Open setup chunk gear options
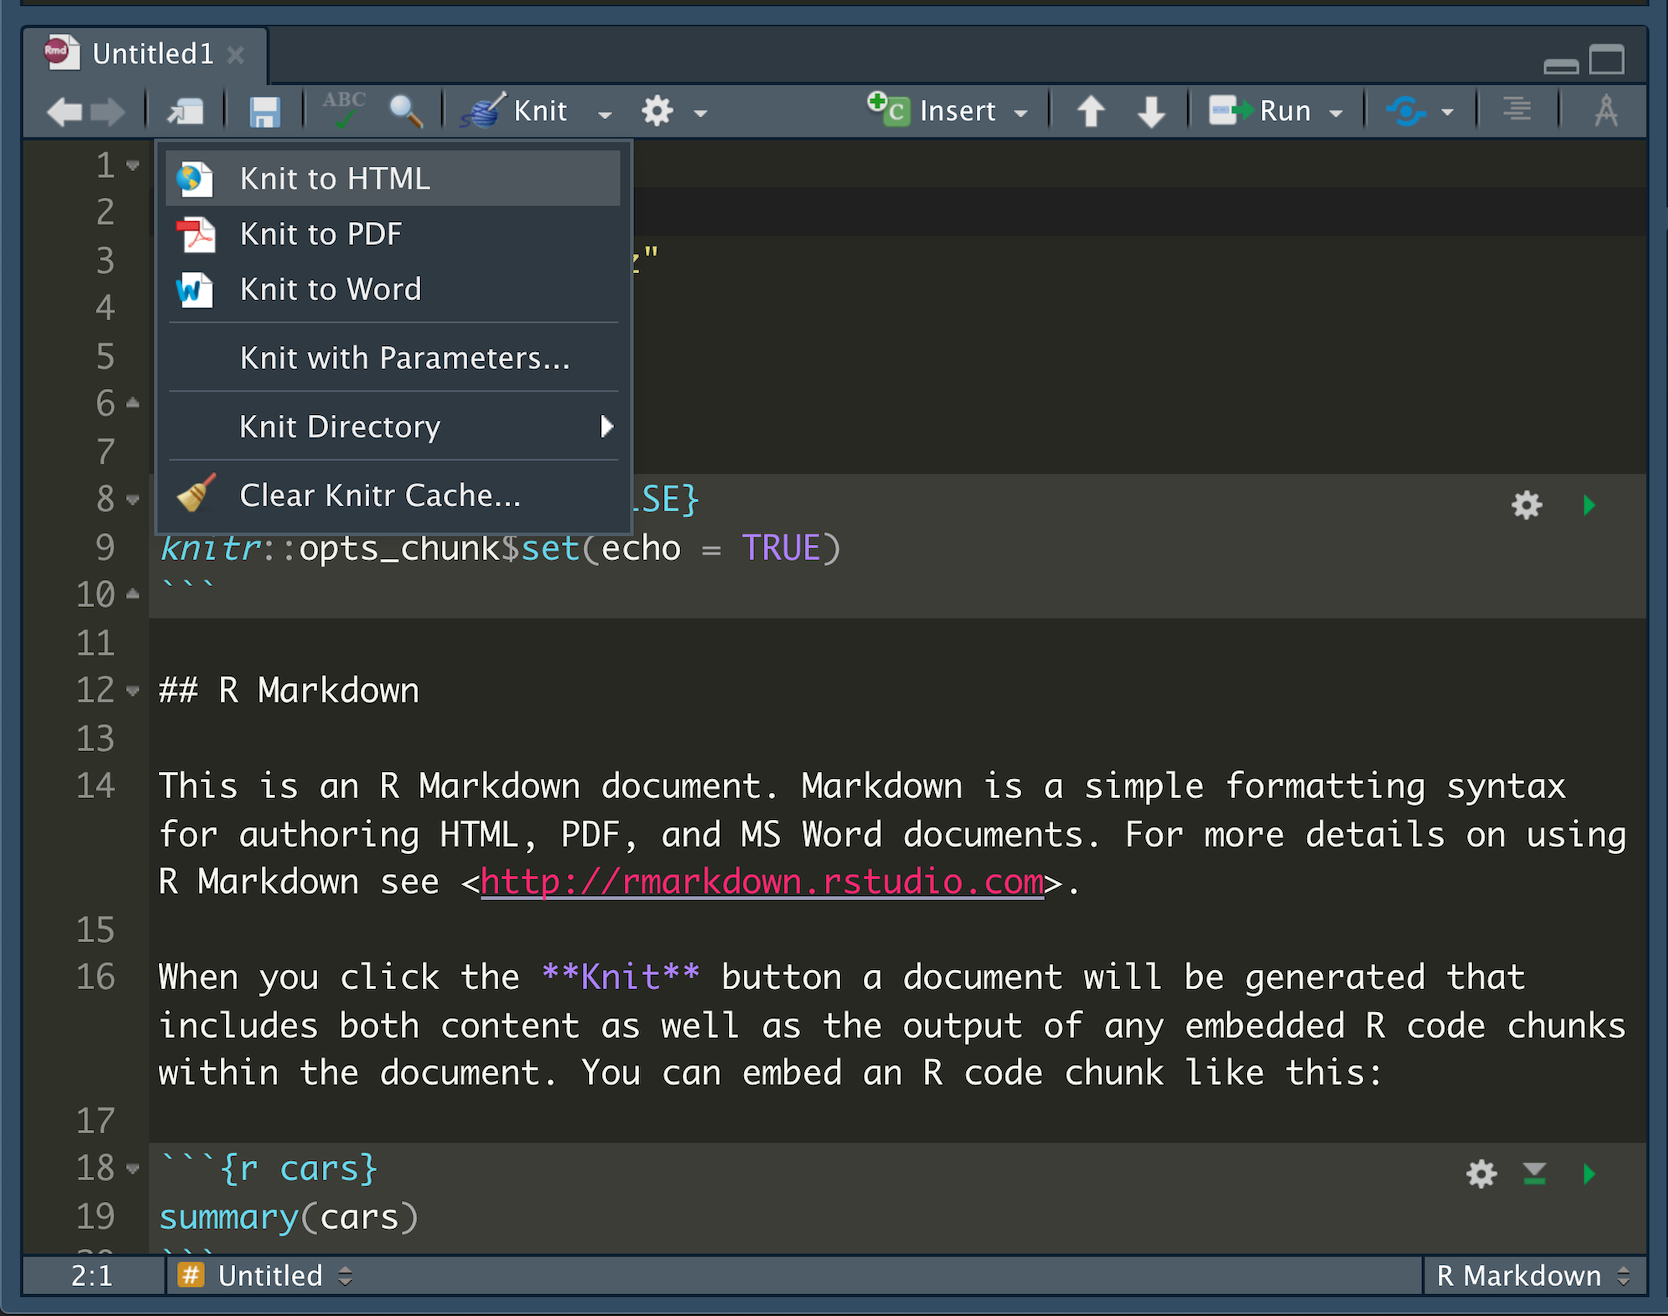 pos(1526,505)
